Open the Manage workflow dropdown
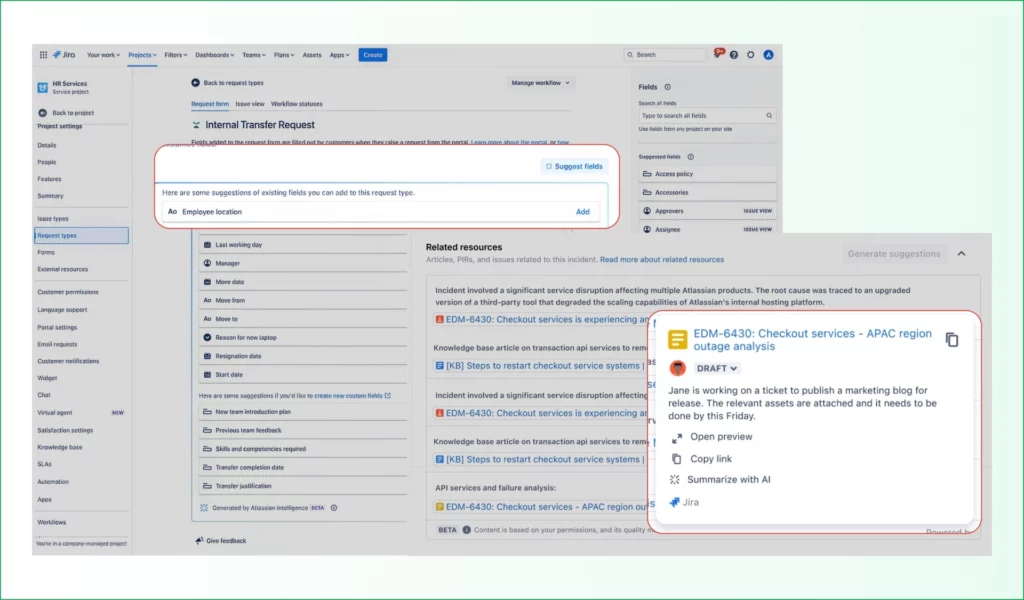 [541, 83]
